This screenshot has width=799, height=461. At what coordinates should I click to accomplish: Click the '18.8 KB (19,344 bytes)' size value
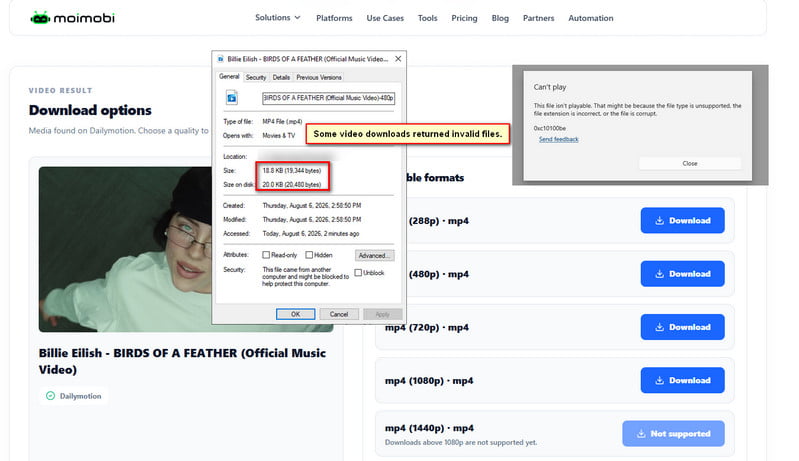coord(292,171)
